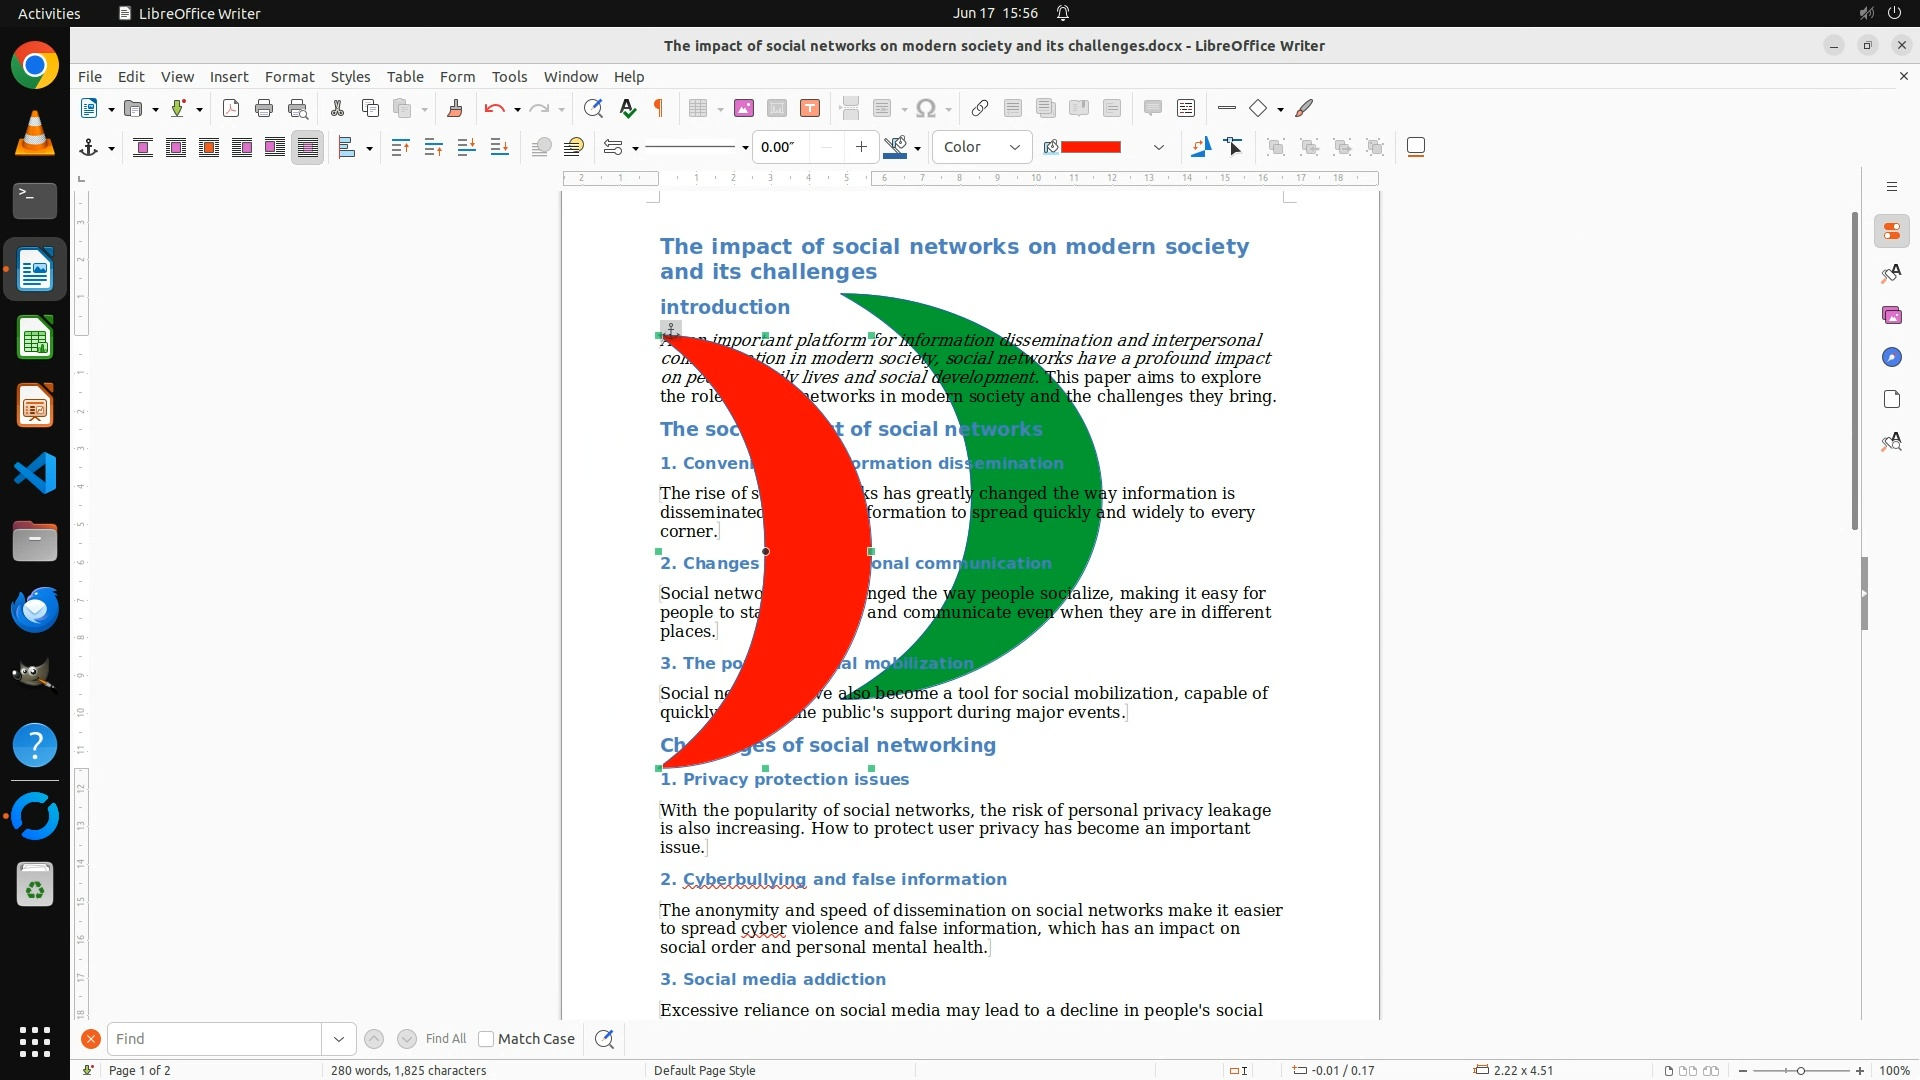Open the Gallery sidebar panel
Image resolution: width=1920 pixels, height=1080 pixels.
tap(1891, 315)
